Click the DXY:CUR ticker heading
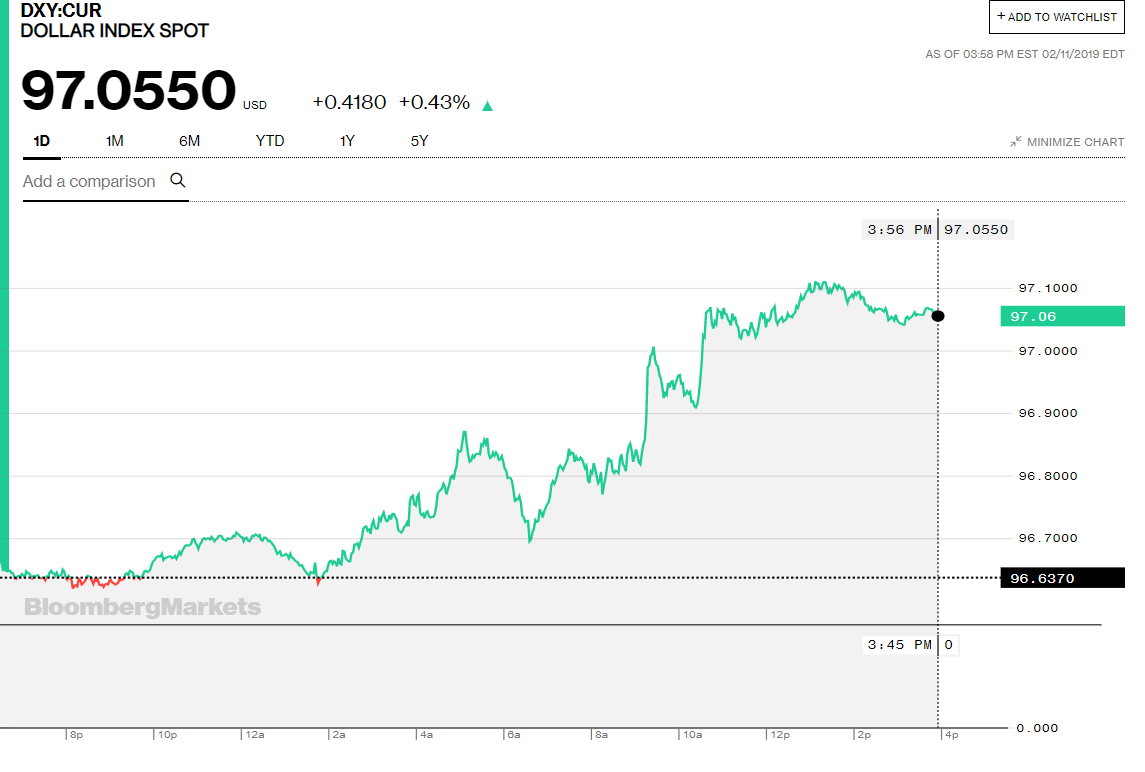This screenshot has height=772, width=1145. tap(61, 10)
